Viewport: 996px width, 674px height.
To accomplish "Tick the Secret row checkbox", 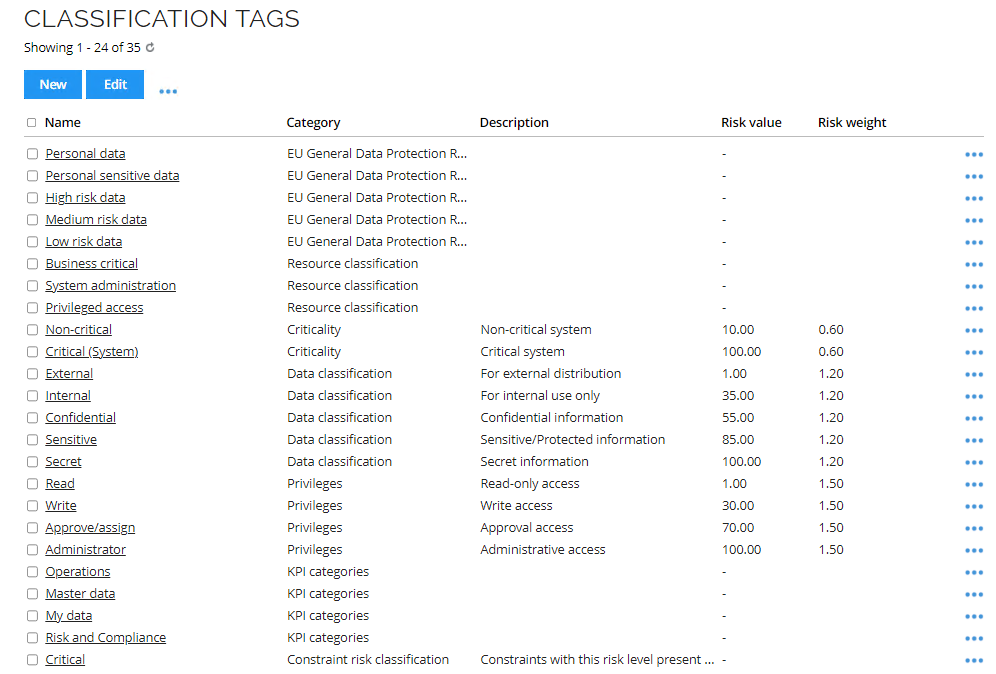I will point(32,462).
